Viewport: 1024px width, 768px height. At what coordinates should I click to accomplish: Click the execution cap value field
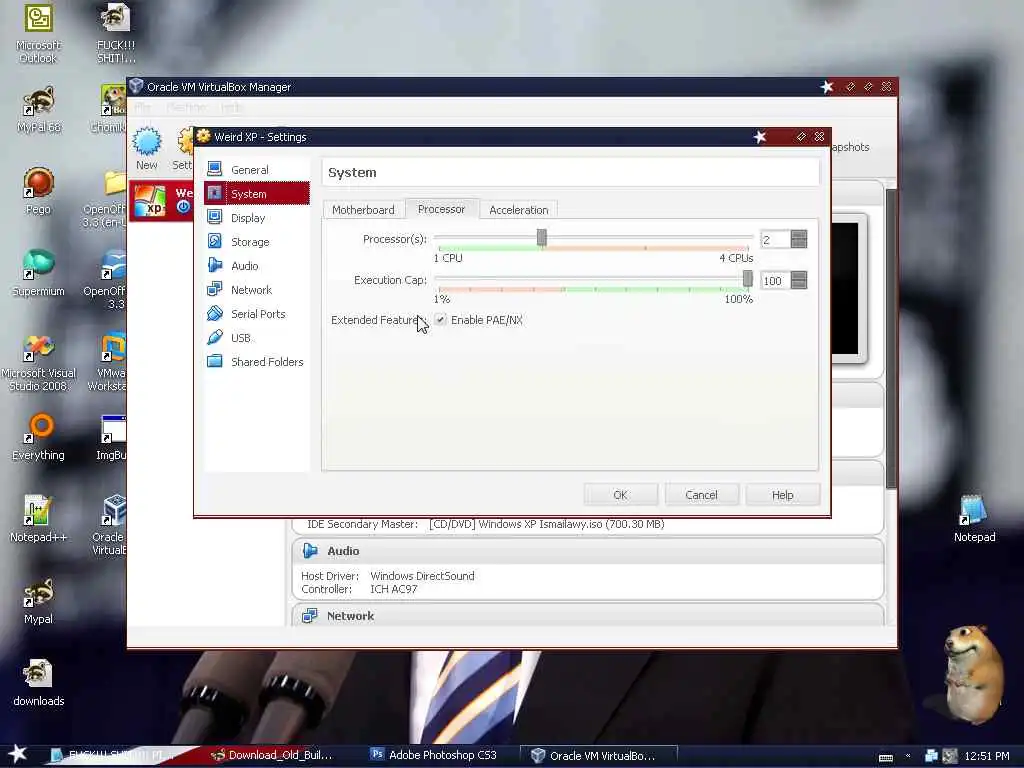point(775,281)
